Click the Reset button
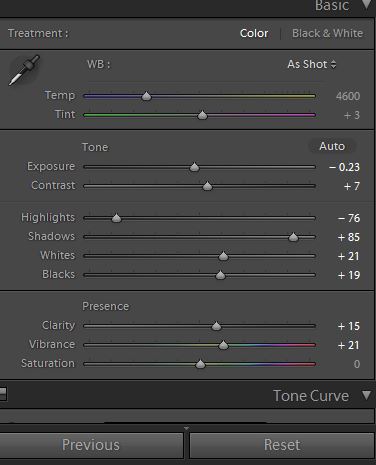This screenshot has height=465, width=376. (282, 445)
